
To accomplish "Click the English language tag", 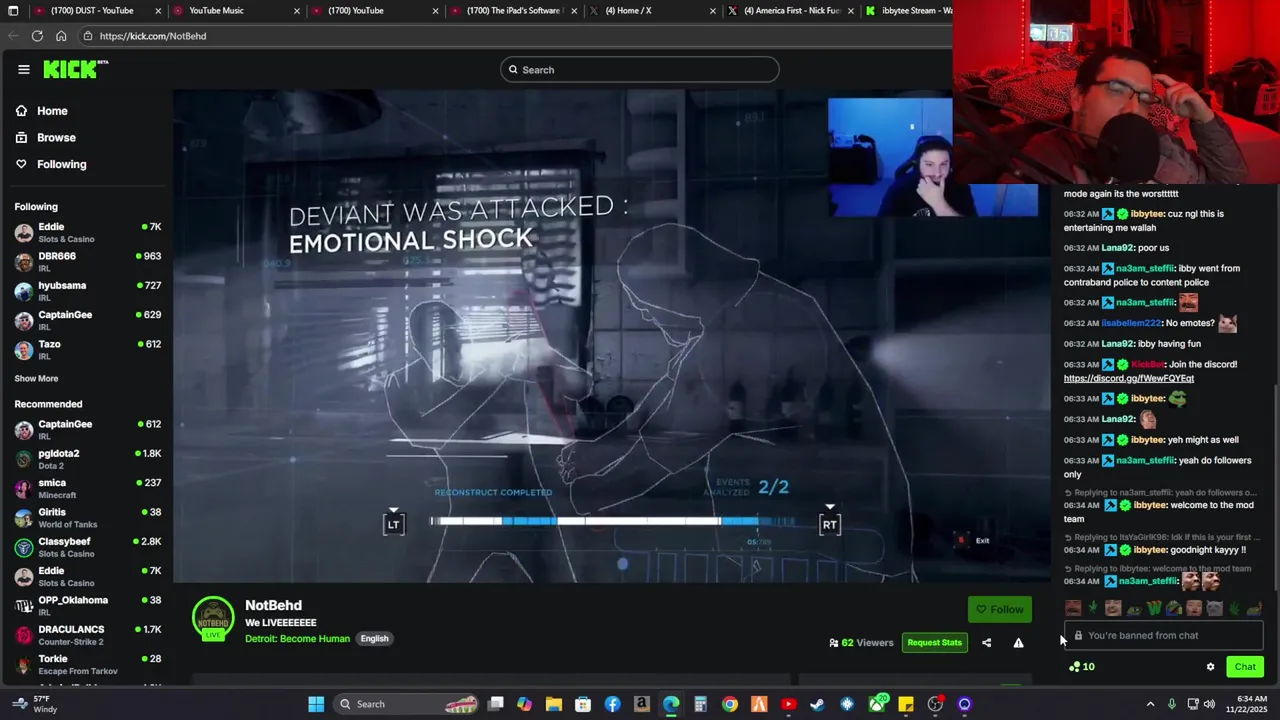I will (374, 638).
